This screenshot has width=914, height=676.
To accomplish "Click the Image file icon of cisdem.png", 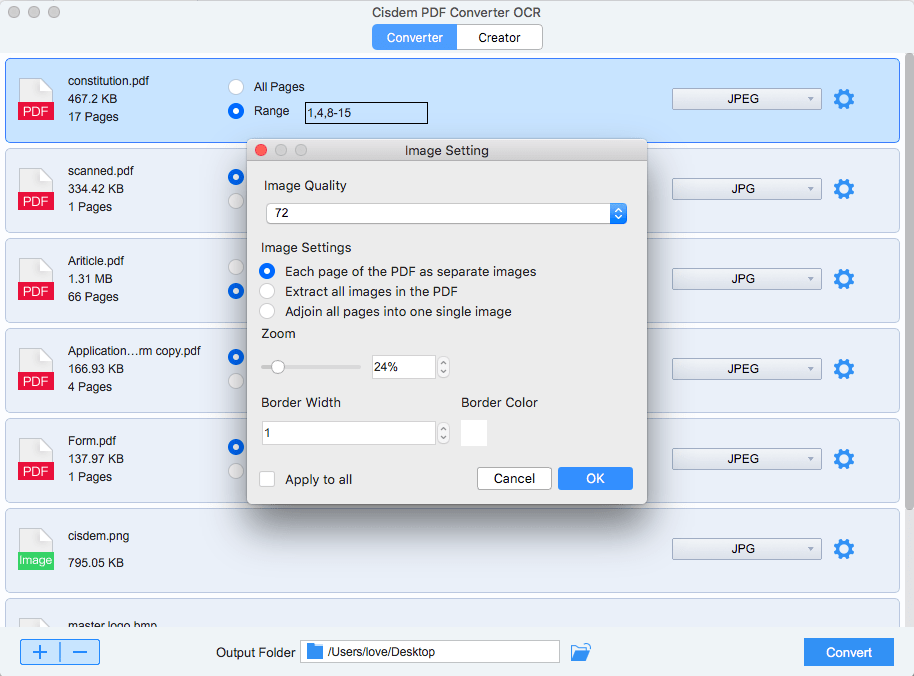I will click(36, 548).
